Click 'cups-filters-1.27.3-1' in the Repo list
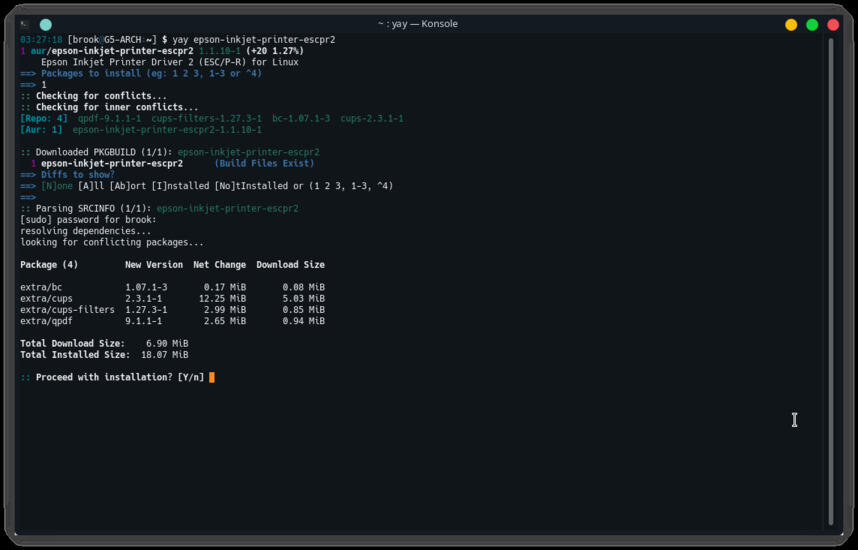The image size is (858, 550). pyautogui.click(x=207, y=118)
